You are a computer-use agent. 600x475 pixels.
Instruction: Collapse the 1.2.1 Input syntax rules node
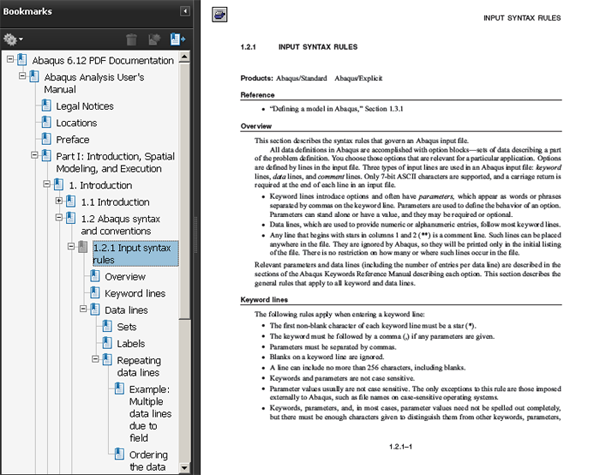[x=71, y=246]
